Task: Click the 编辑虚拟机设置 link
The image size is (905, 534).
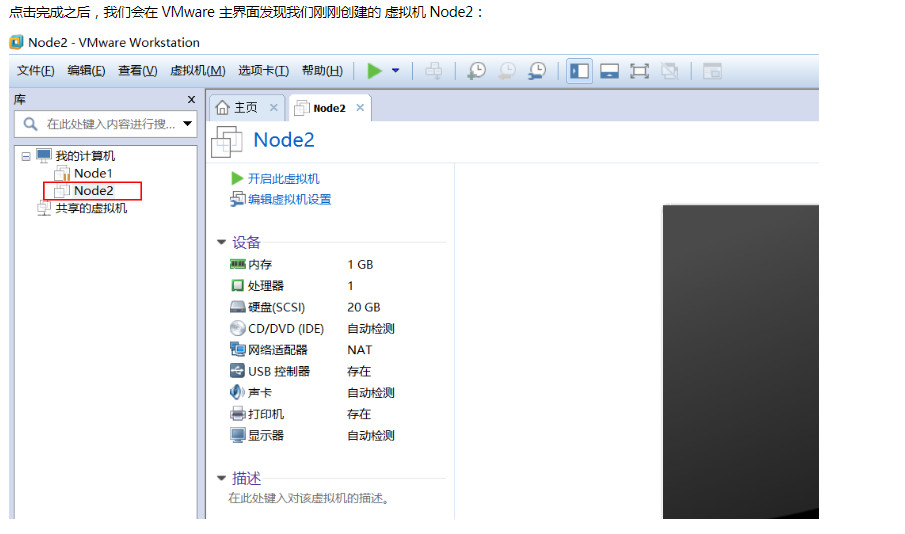Action: coord(289,199)
